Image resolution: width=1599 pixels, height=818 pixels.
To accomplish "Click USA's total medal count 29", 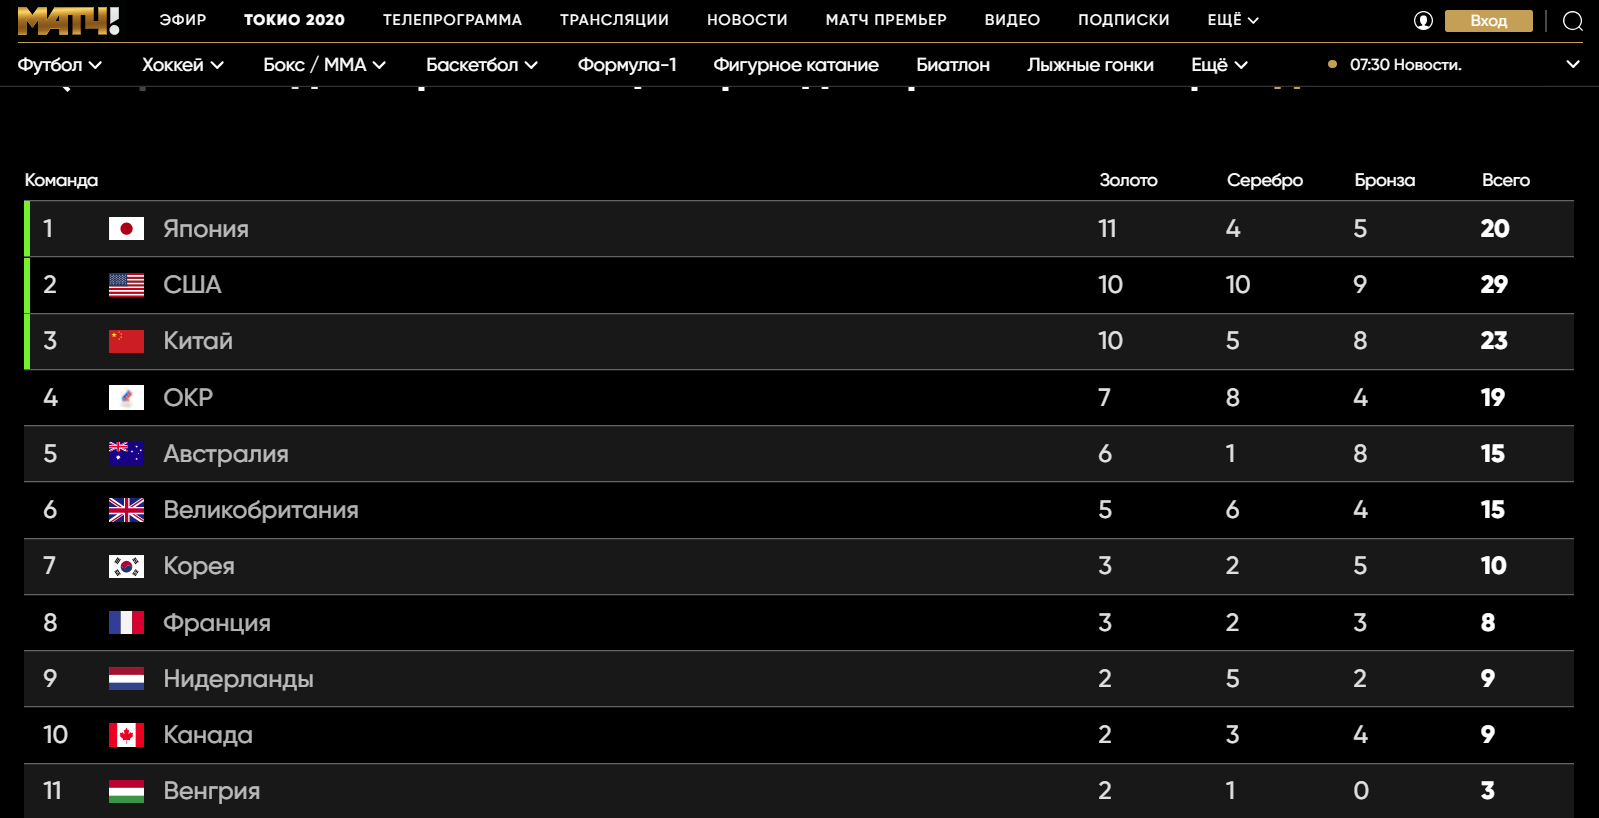I will point(1494,285).
